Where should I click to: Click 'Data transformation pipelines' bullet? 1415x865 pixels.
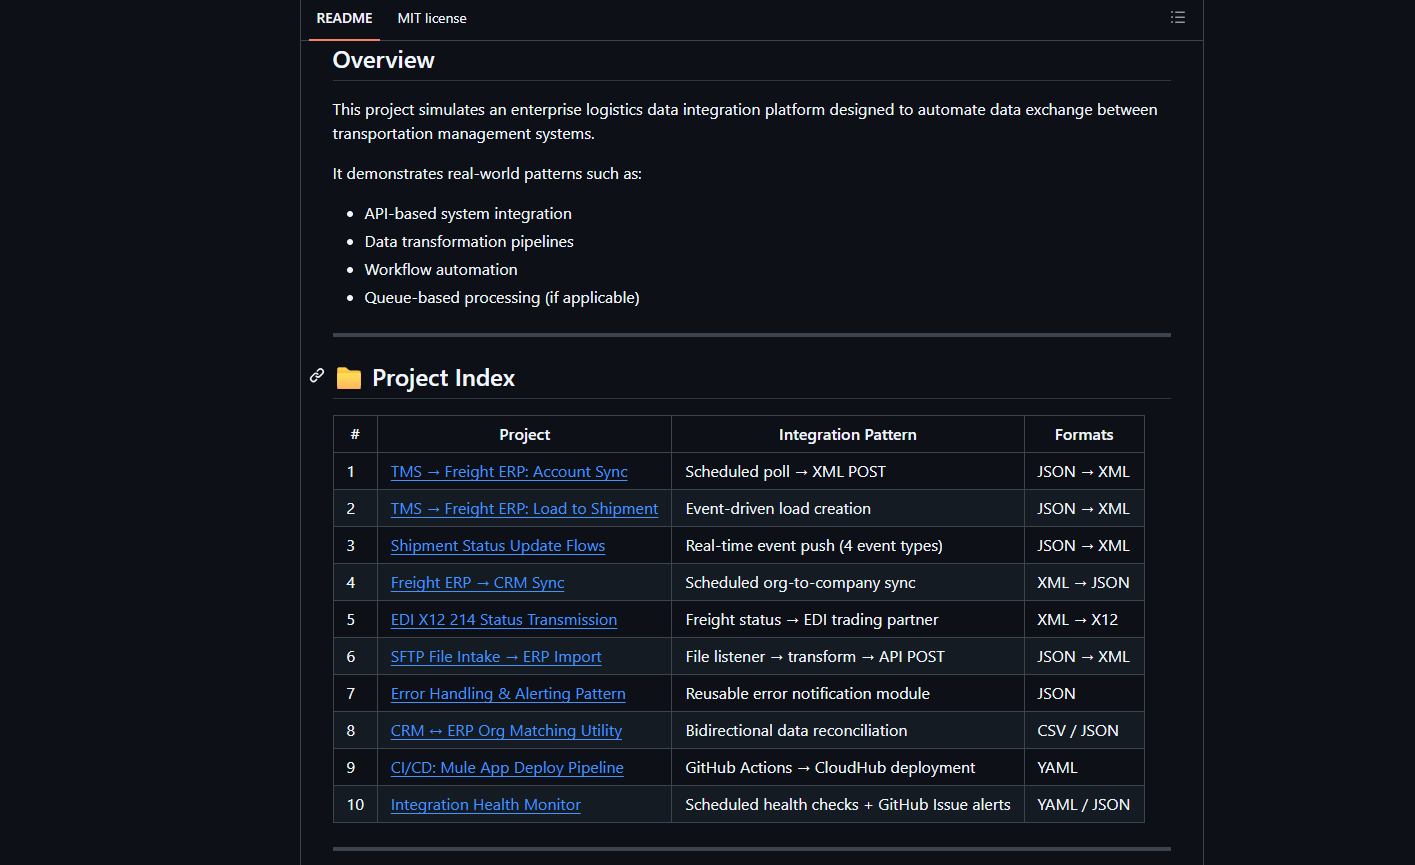(469, 242)
